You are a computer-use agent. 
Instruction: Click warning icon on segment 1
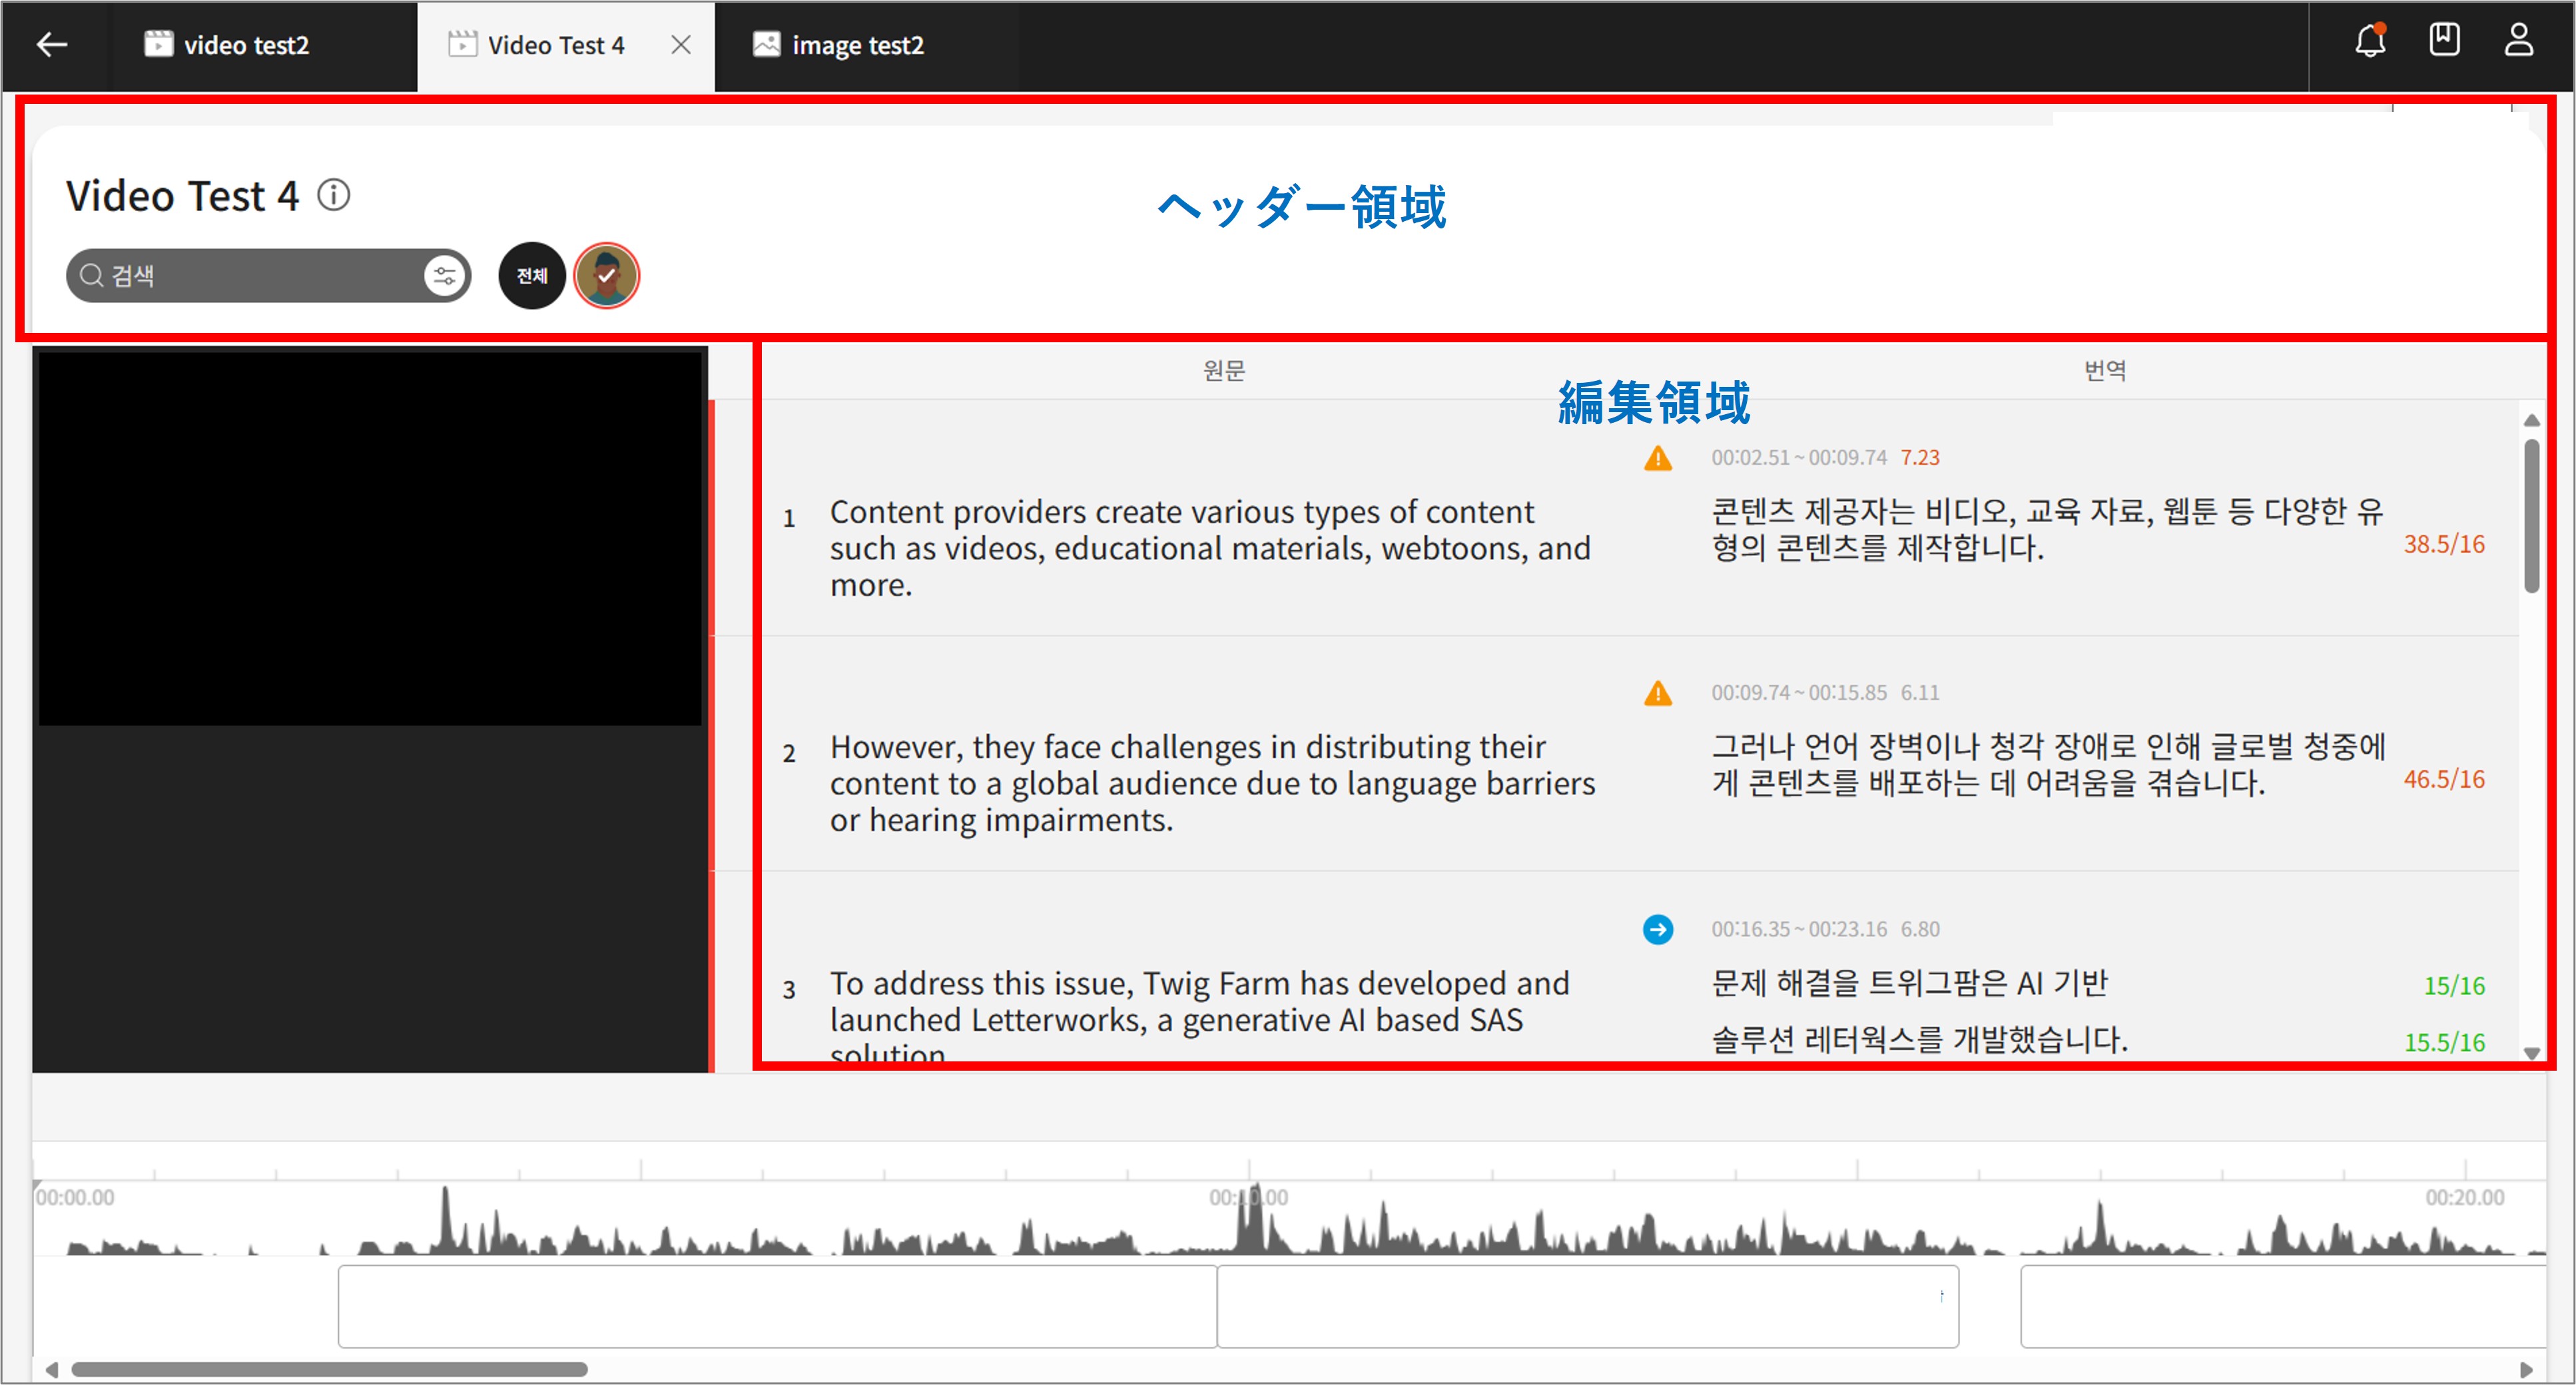coord(1657,458)
